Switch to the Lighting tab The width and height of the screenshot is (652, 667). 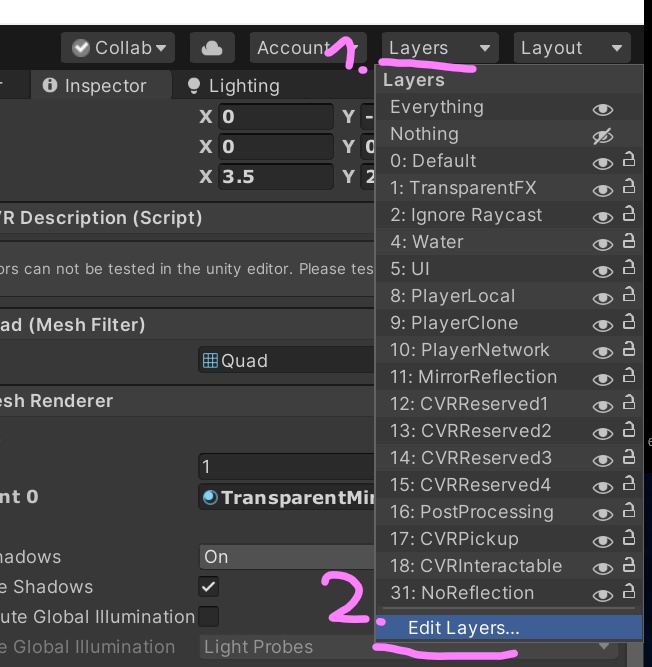[x=233, y=86]
